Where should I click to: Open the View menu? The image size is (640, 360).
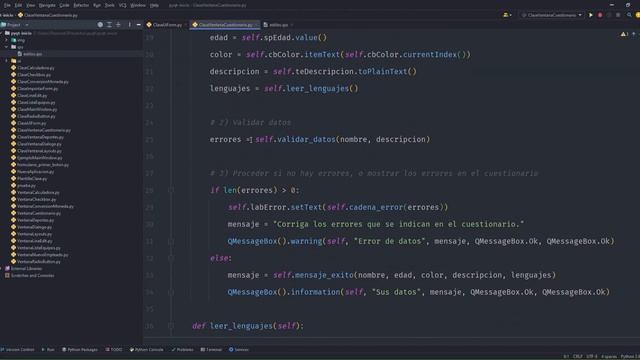31,5
